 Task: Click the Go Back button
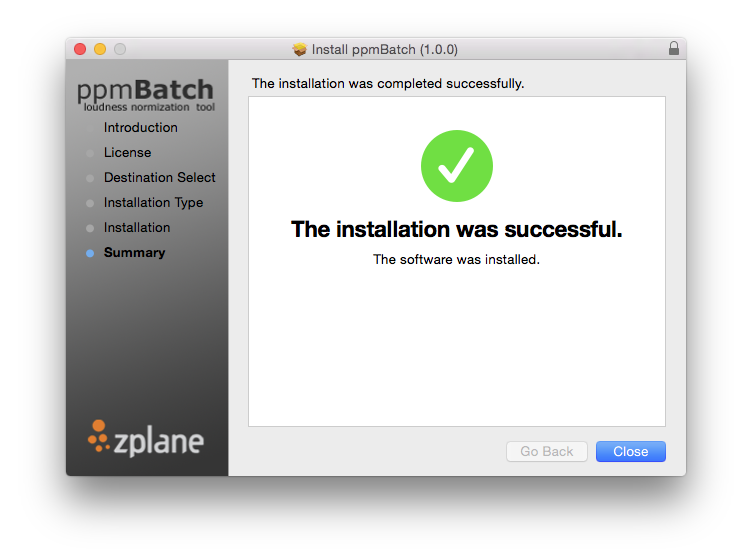coord(547,452)
